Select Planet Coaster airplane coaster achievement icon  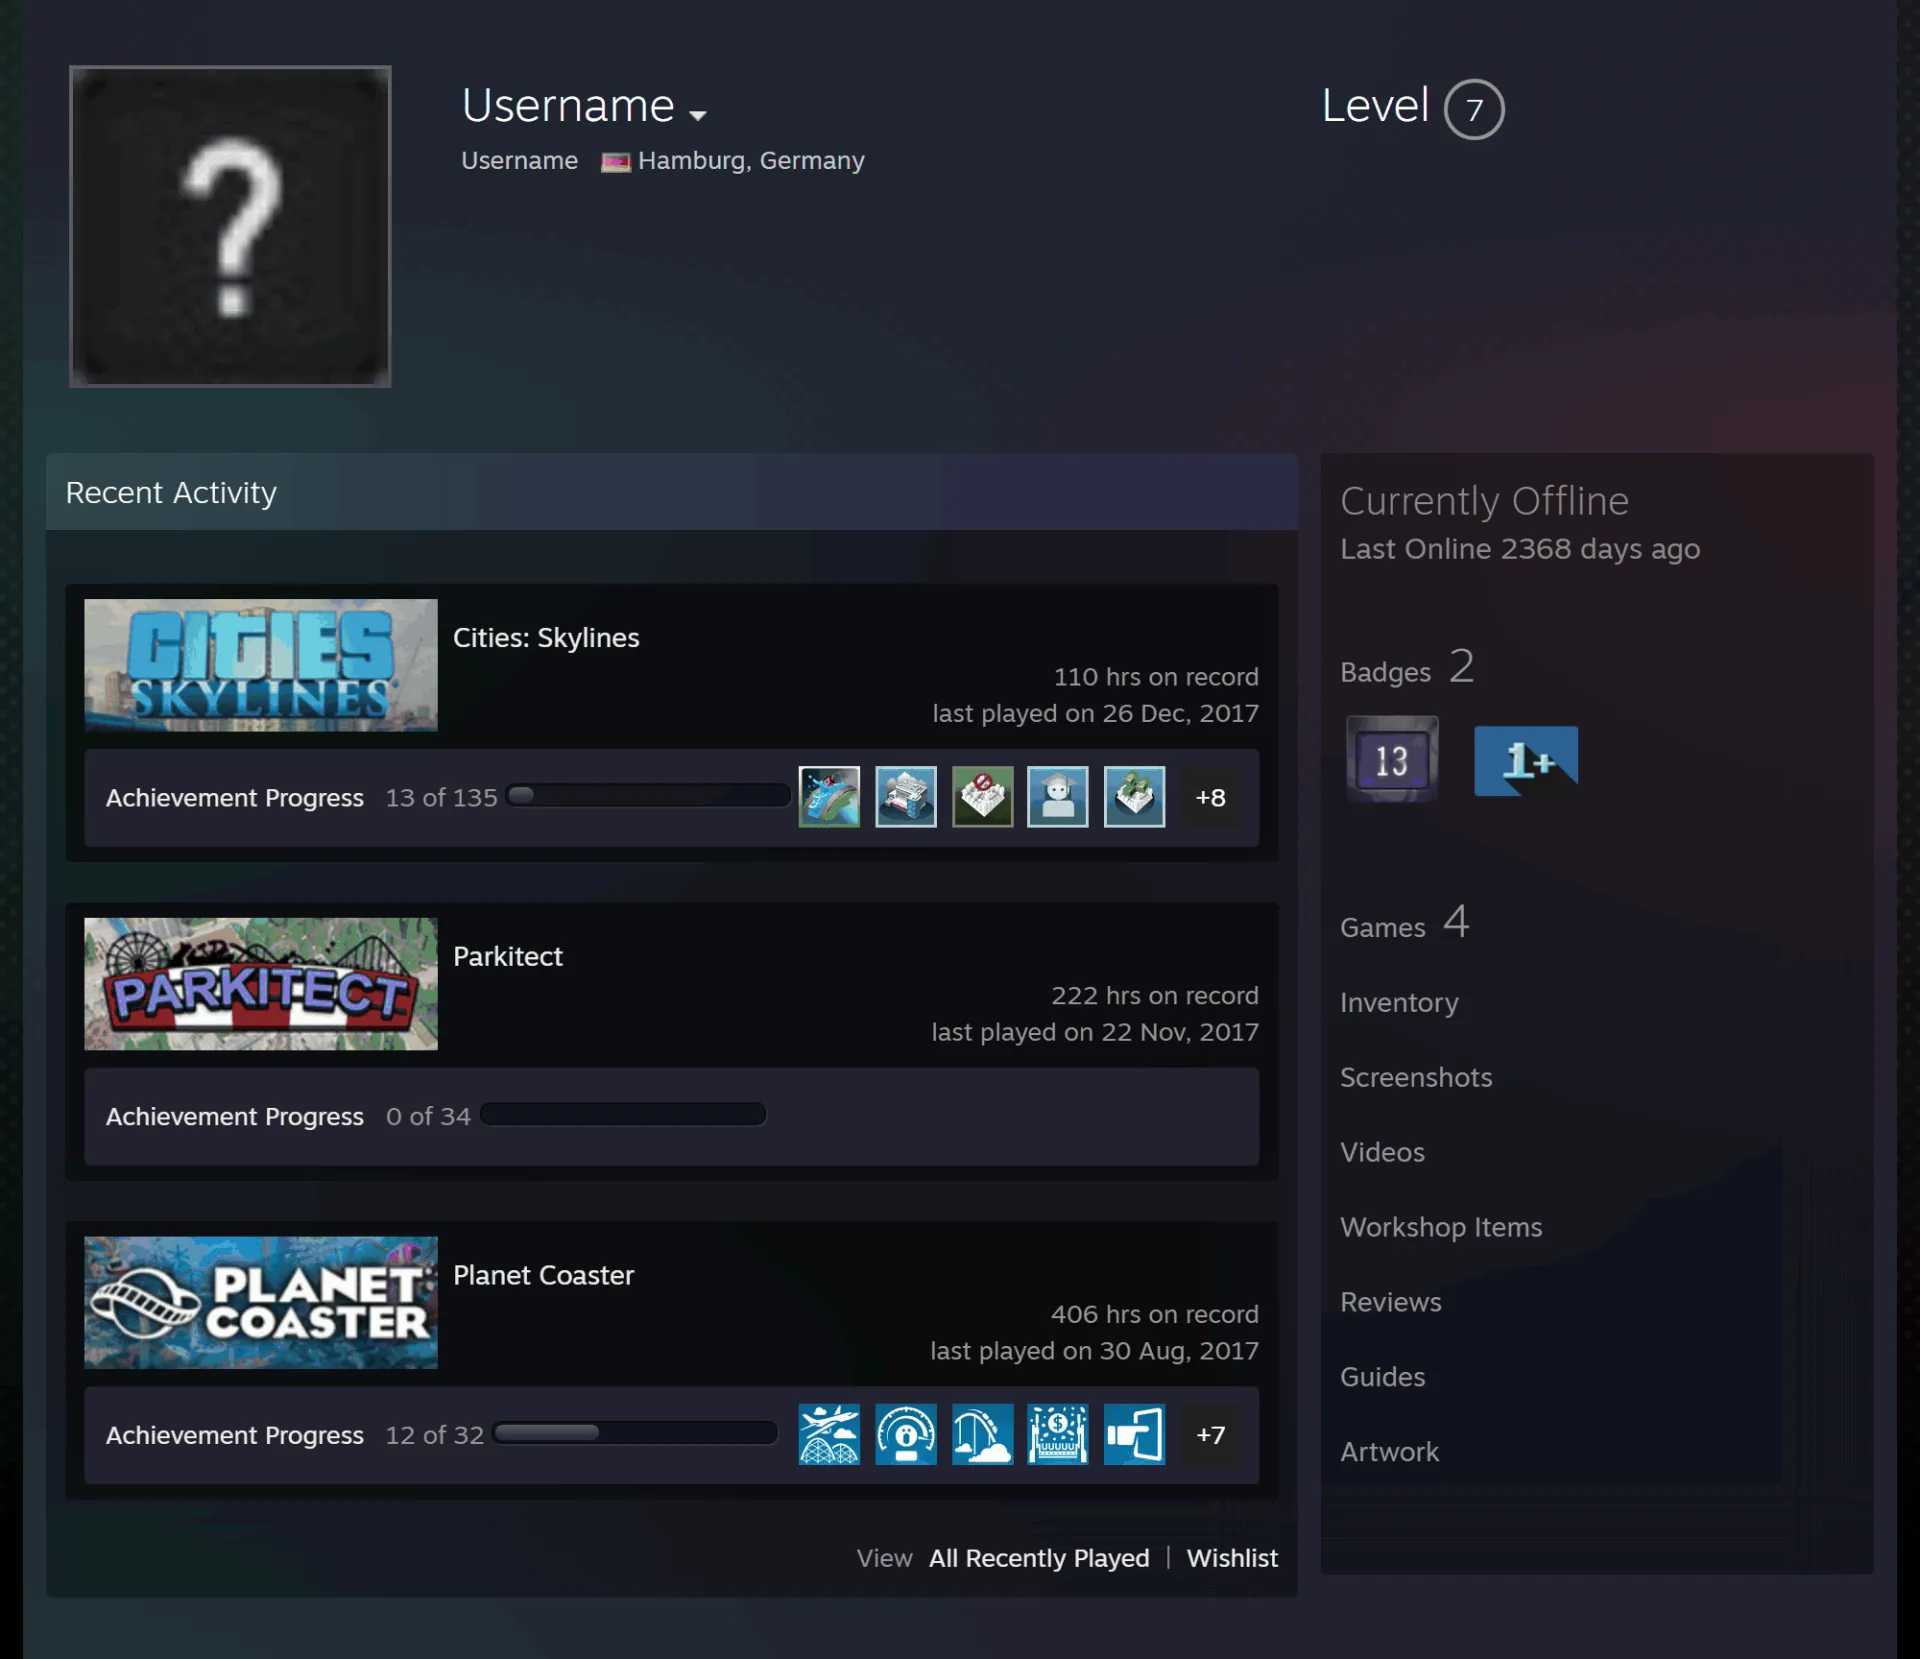pos(829,1434)
